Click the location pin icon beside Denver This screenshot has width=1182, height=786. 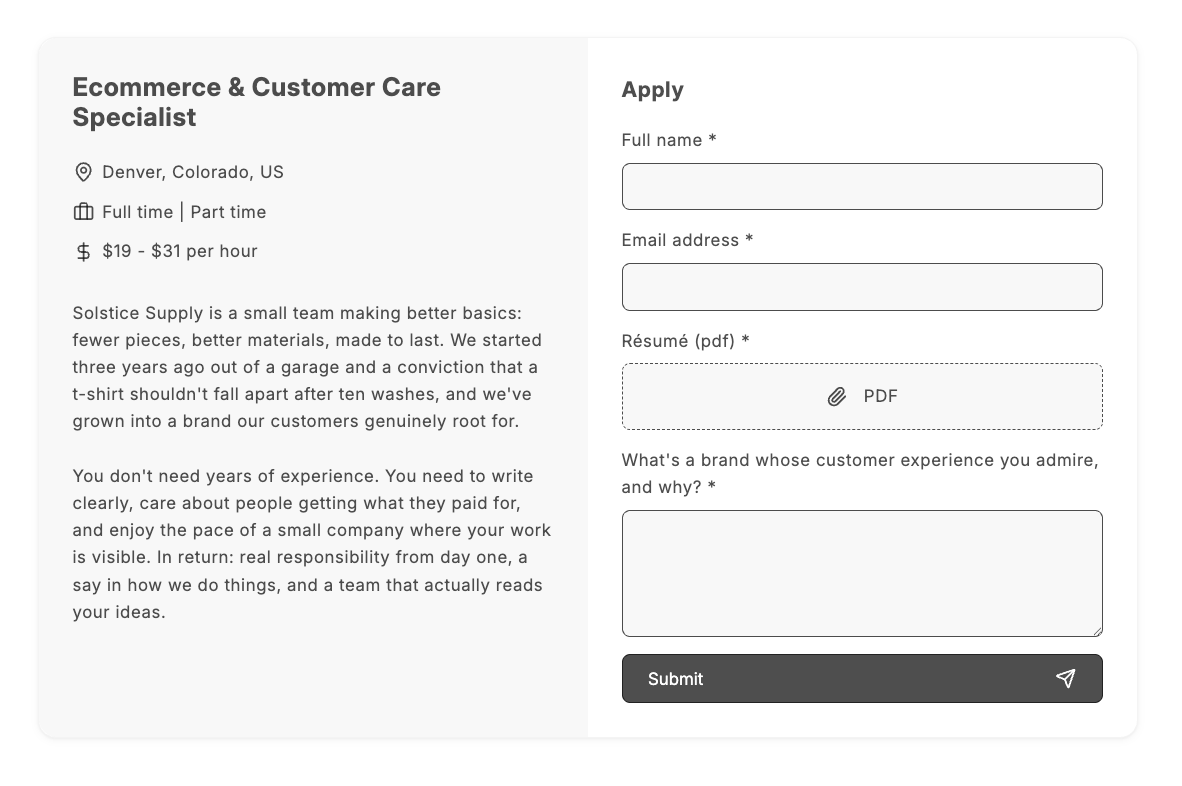pos(83,172)
